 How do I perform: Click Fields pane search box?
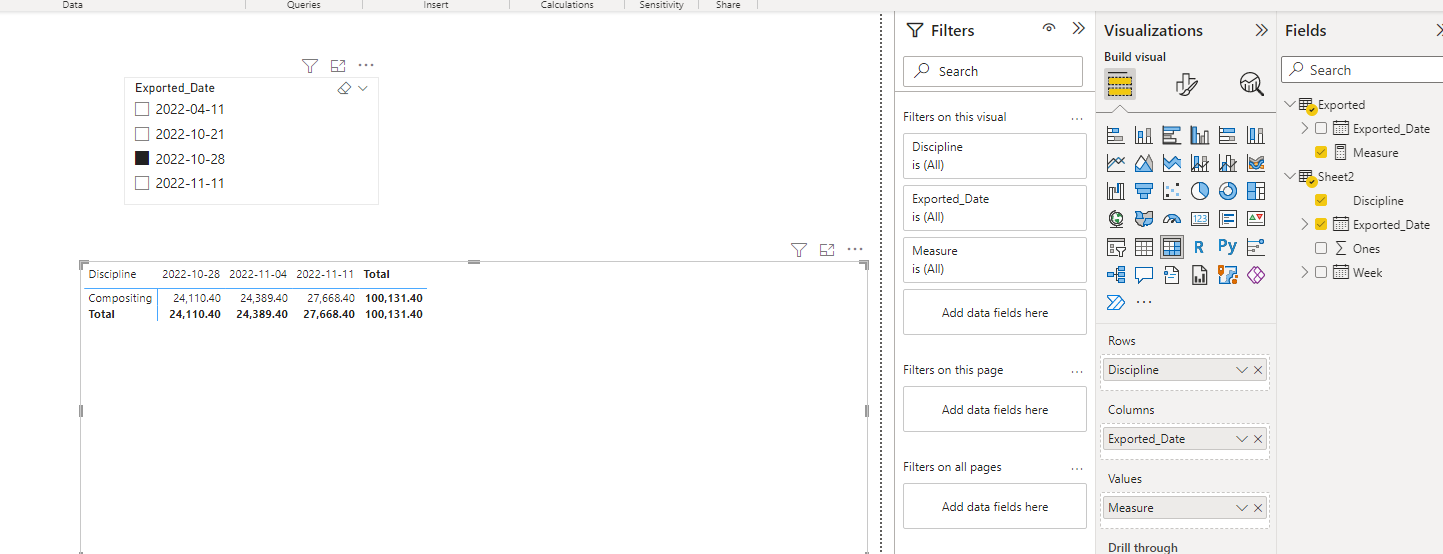[1362, 70]
